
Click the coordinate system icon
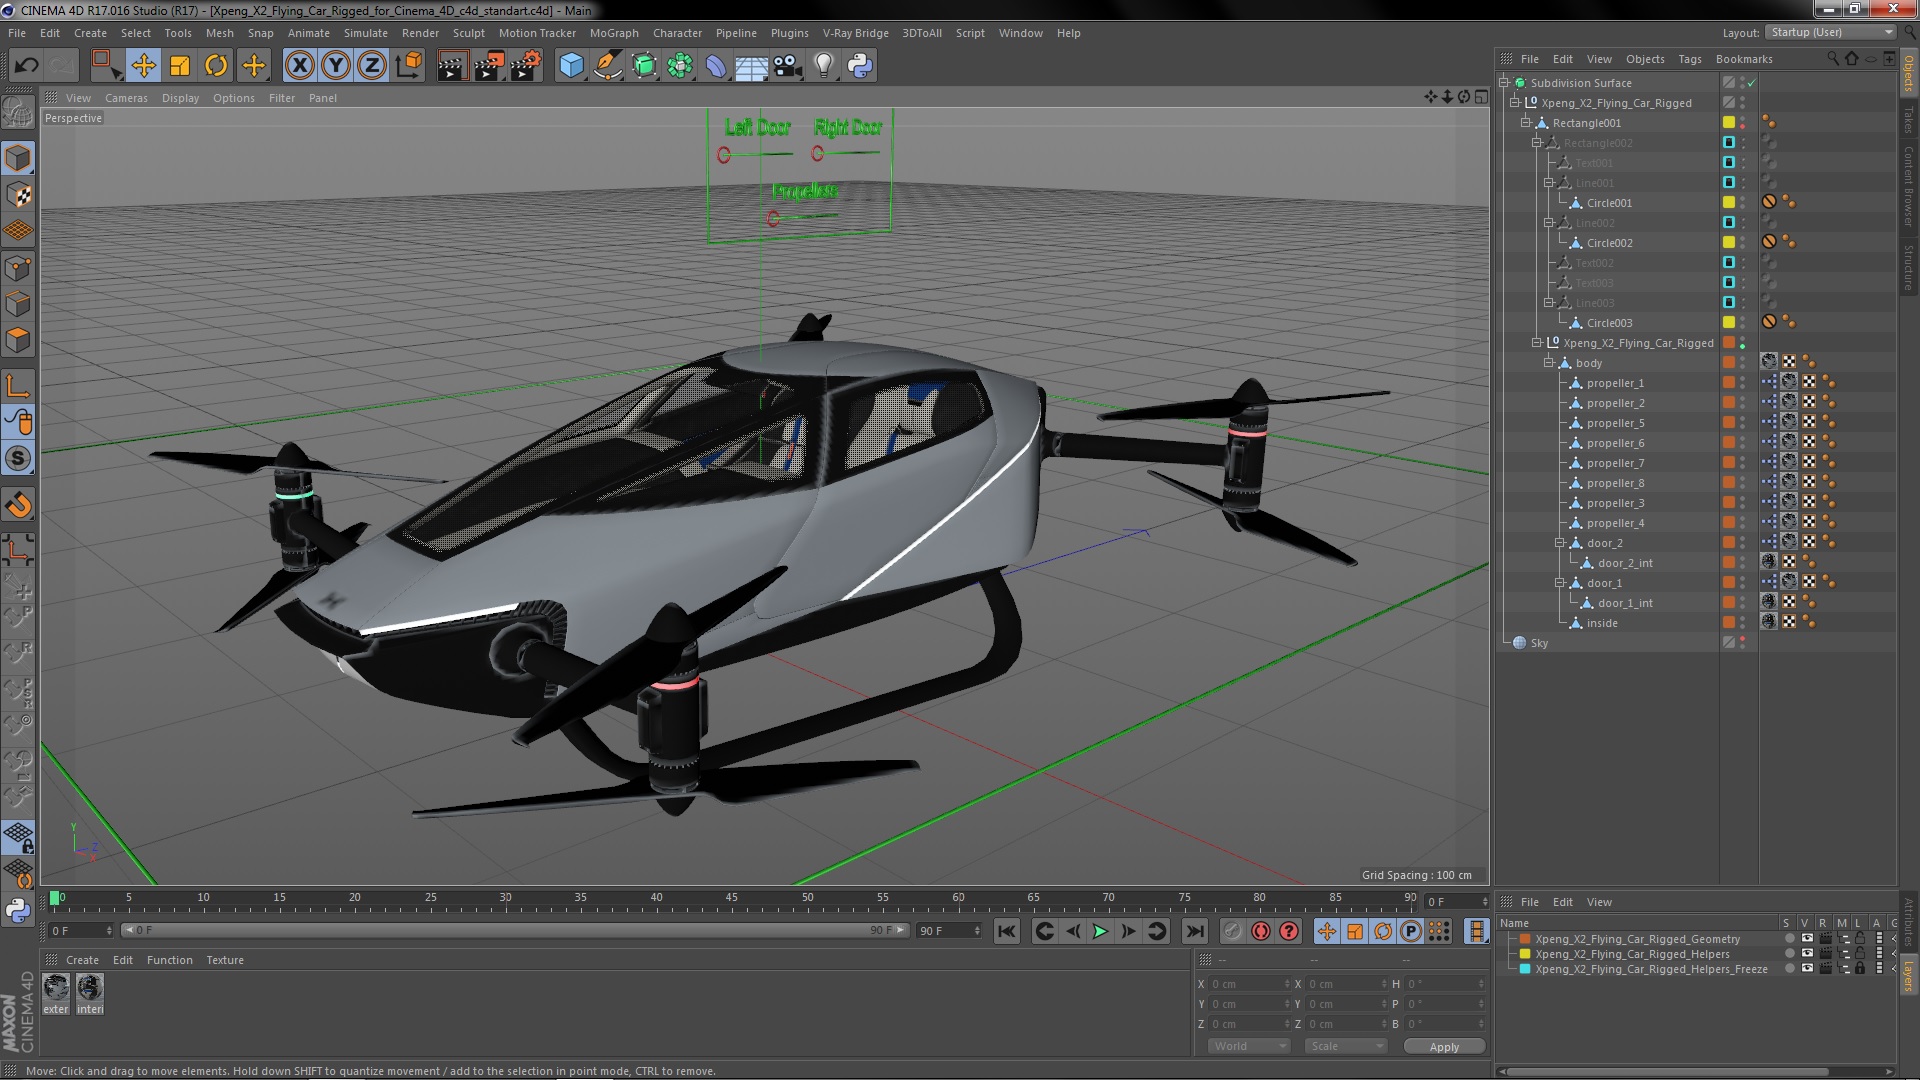point(409,66)
